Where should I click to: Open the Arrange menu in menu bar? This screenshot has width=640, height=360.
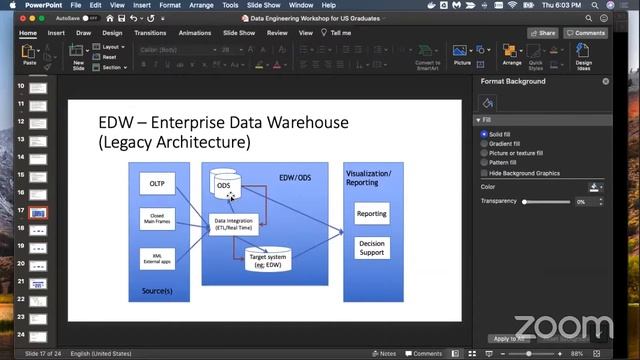click(201, 5)
